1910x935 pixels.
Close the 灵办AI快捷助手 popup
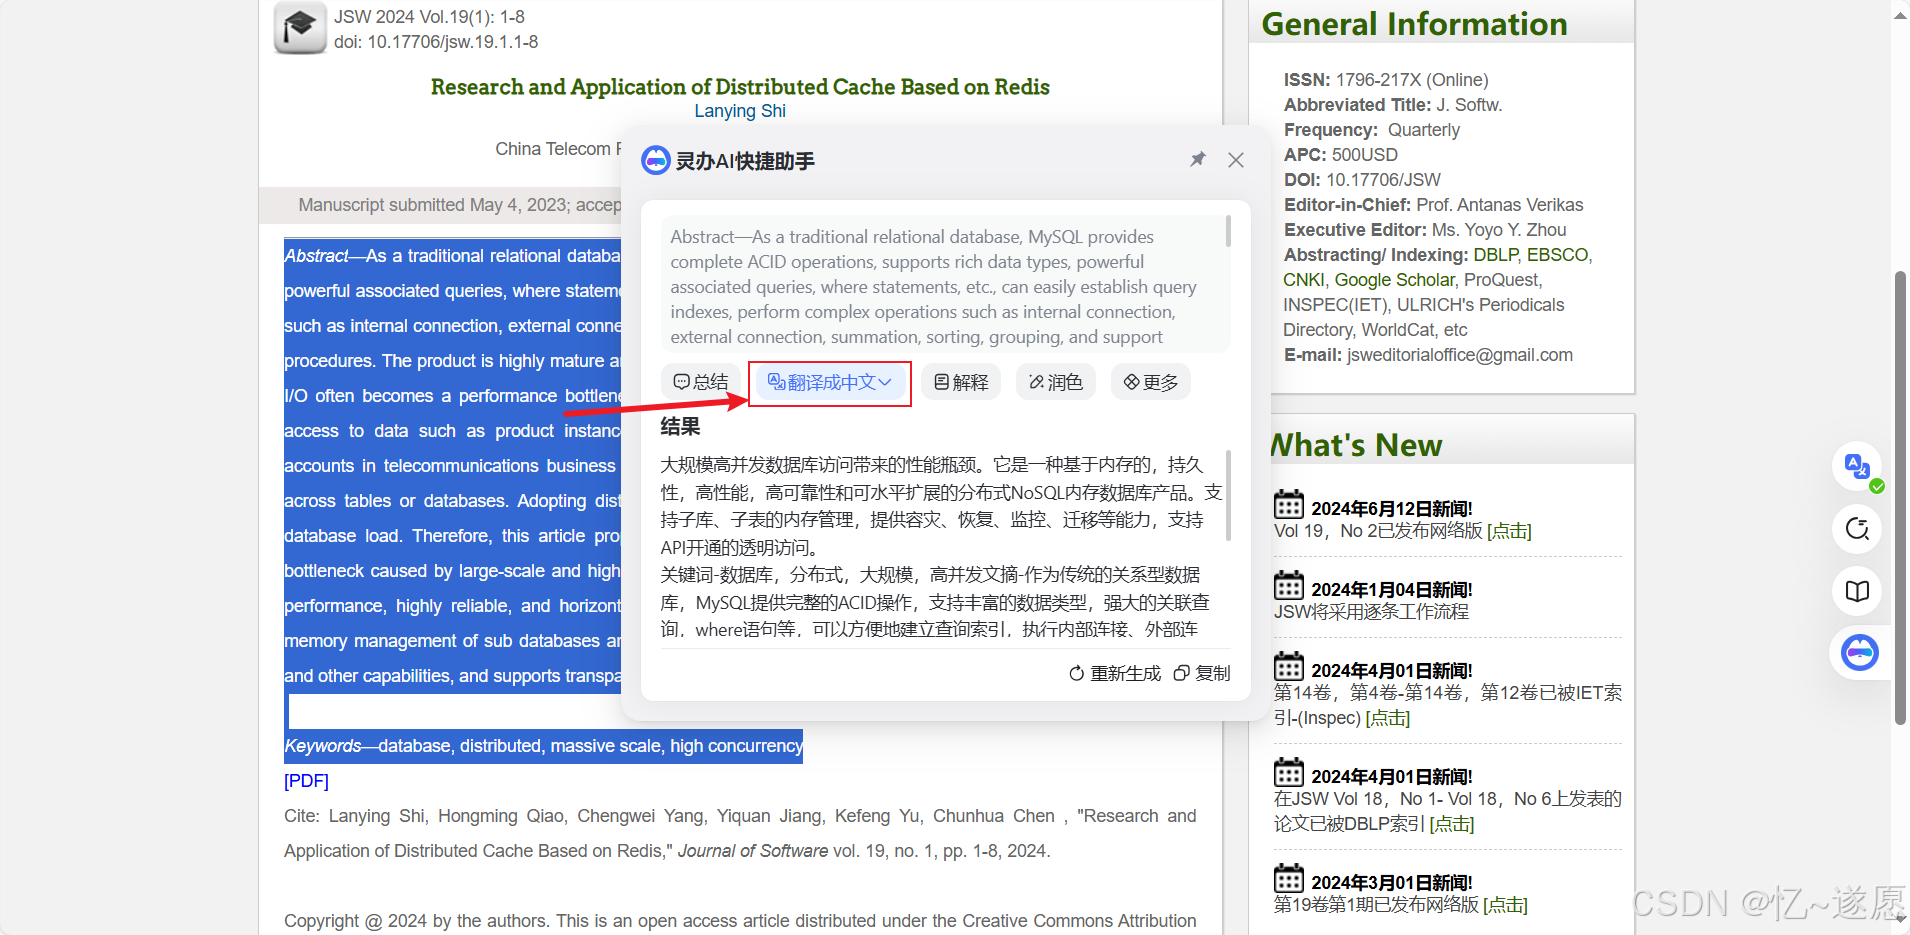tap(1236, 160)
